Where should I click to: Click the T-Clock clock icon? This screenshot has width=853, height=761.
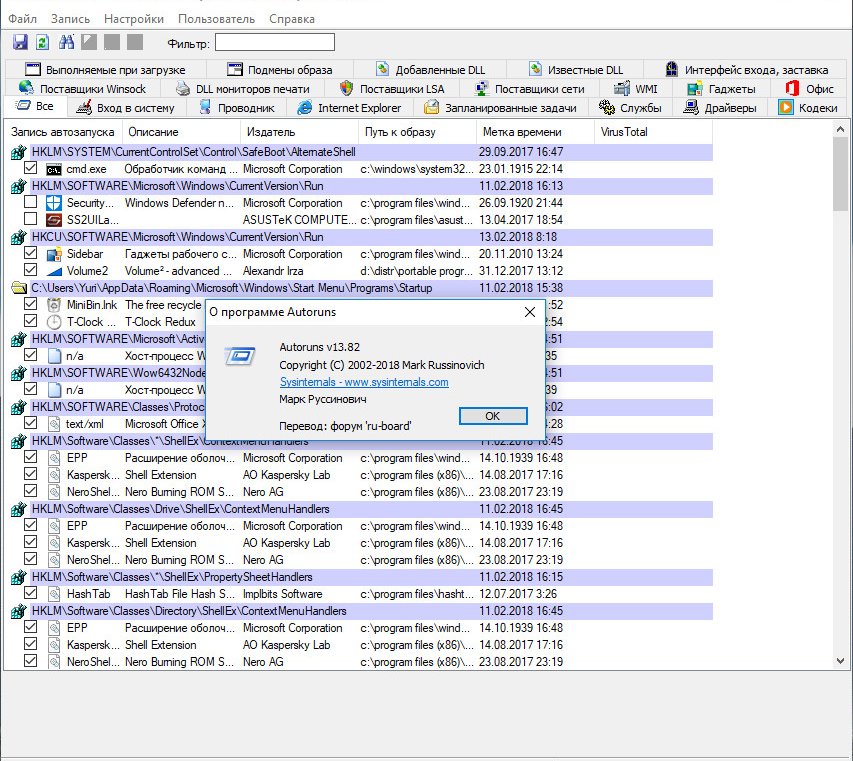pos(53,322)
